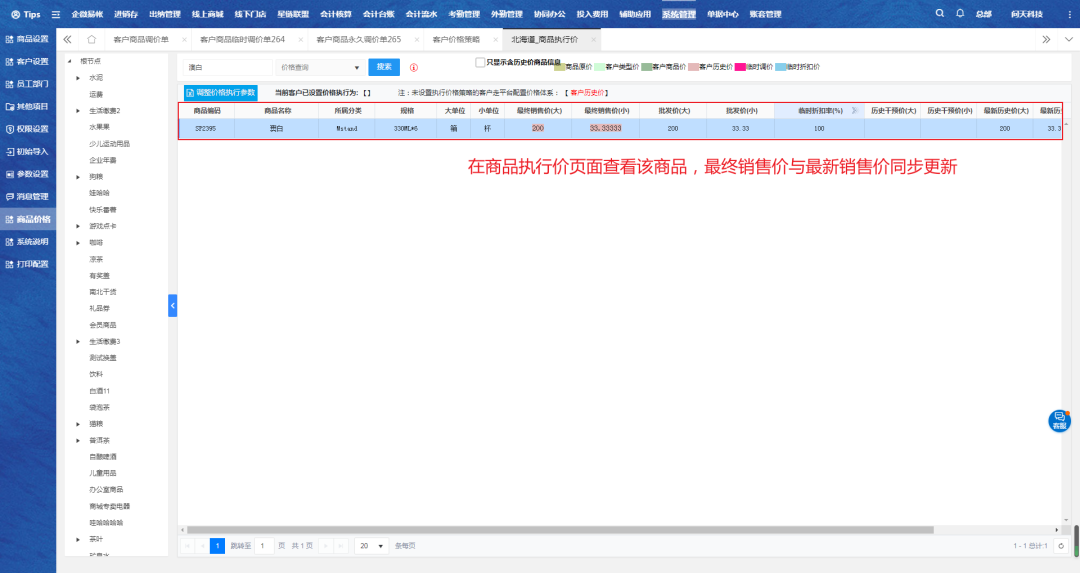1080x573 pixels.
Task: Collapse the category tree with blue arrow handle
Action: tap(172, 305)
